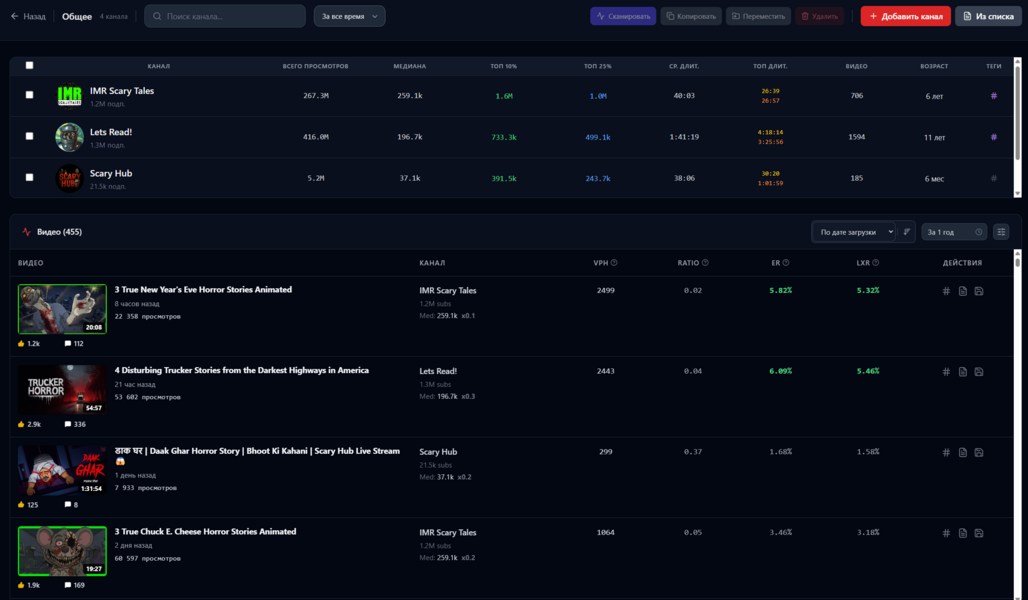1028x600 pixels.
Task: Toggle the select-all checkbox in channel table header
Action: (x=29, y=65)
